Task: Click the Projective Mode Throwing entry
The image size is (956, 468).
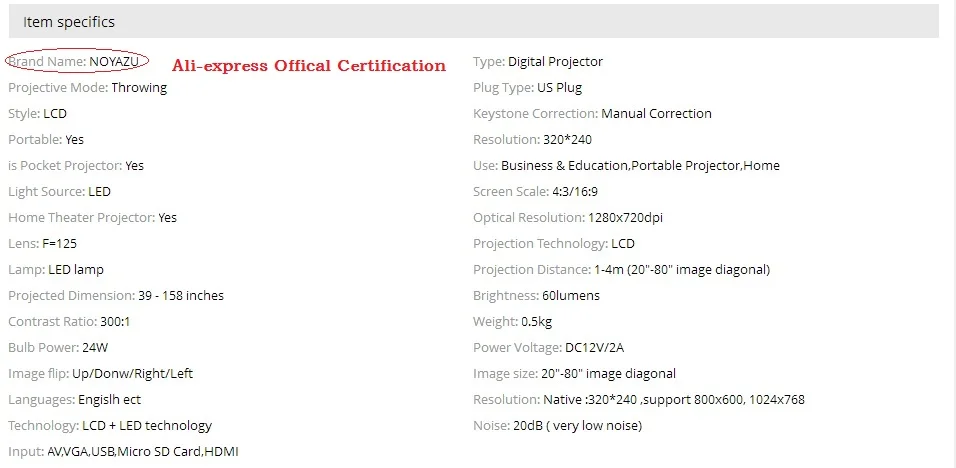Action: (87, 88)
